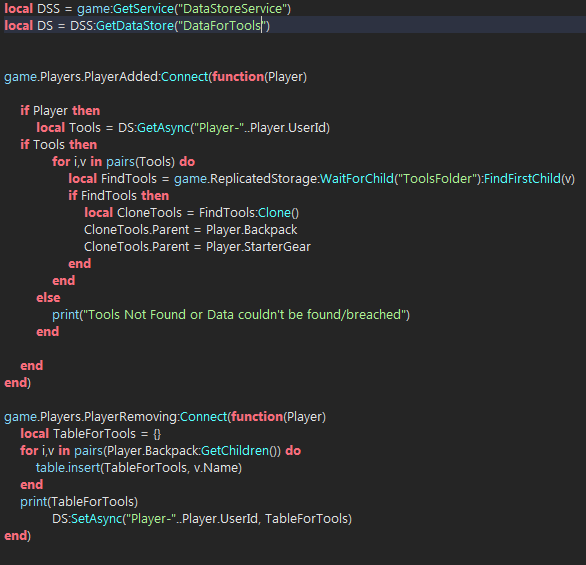Click the GetDataStore method call
586x565 pixels.
click(x=135, y=26)
